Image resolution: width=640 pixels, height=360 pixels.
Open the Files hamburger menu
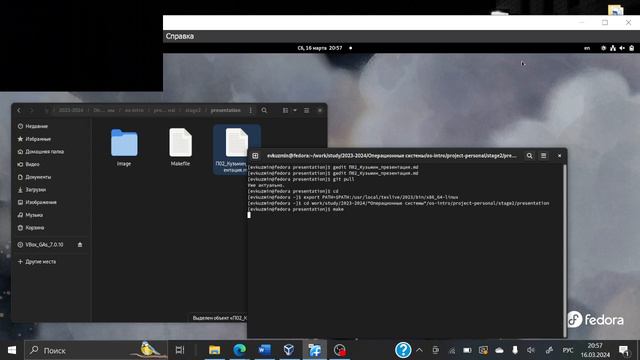coord(307,110)
